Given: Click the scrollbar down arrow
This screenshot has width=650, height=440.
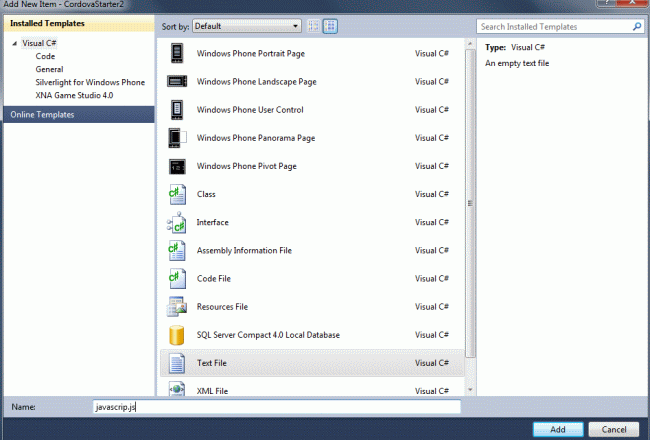Looking at the screenshot, I should 470,389.
